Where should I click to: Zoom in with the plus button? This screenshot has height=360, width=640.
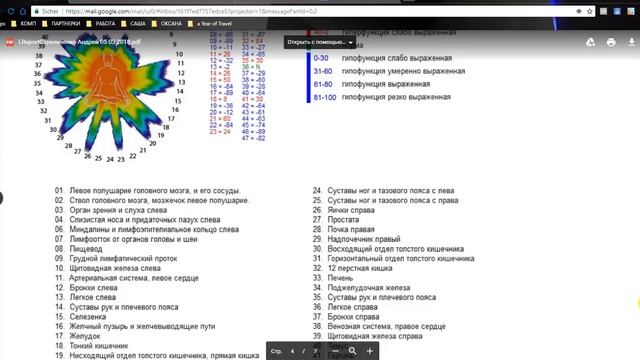[x=370, y=351]
